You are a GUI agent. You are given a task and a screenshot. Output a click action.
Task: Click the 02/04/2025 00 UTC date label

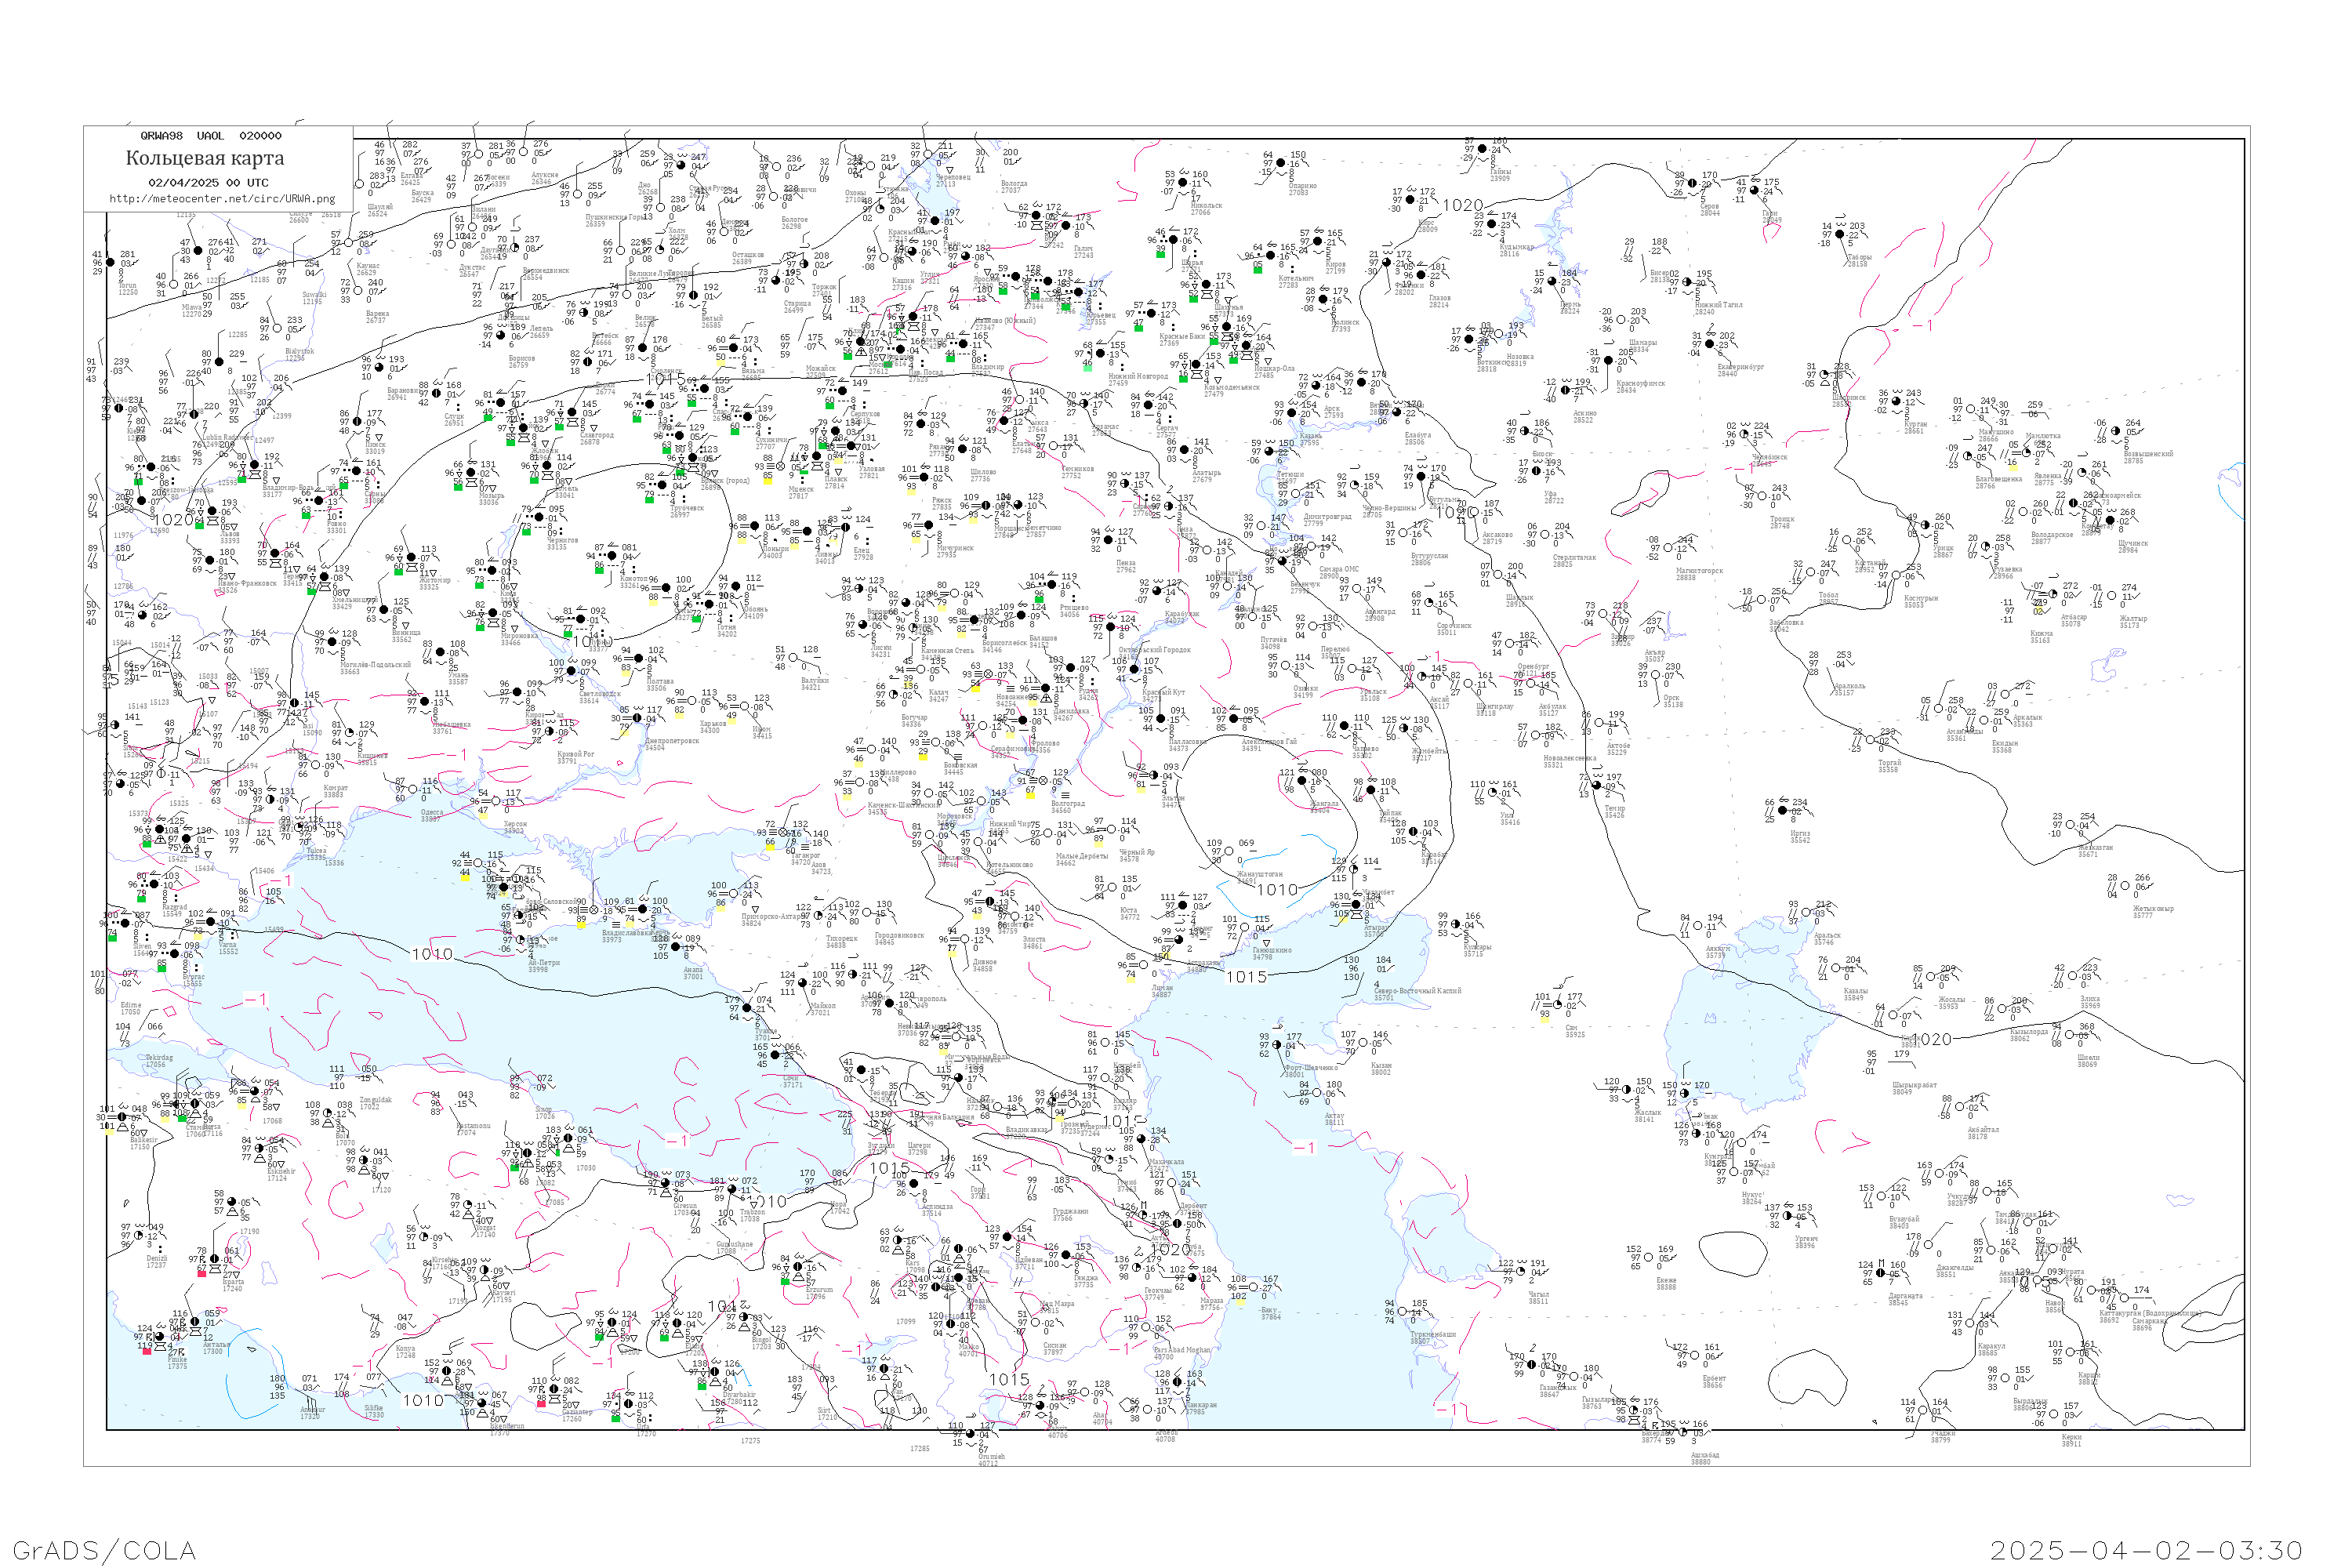[x=208, y=182]
